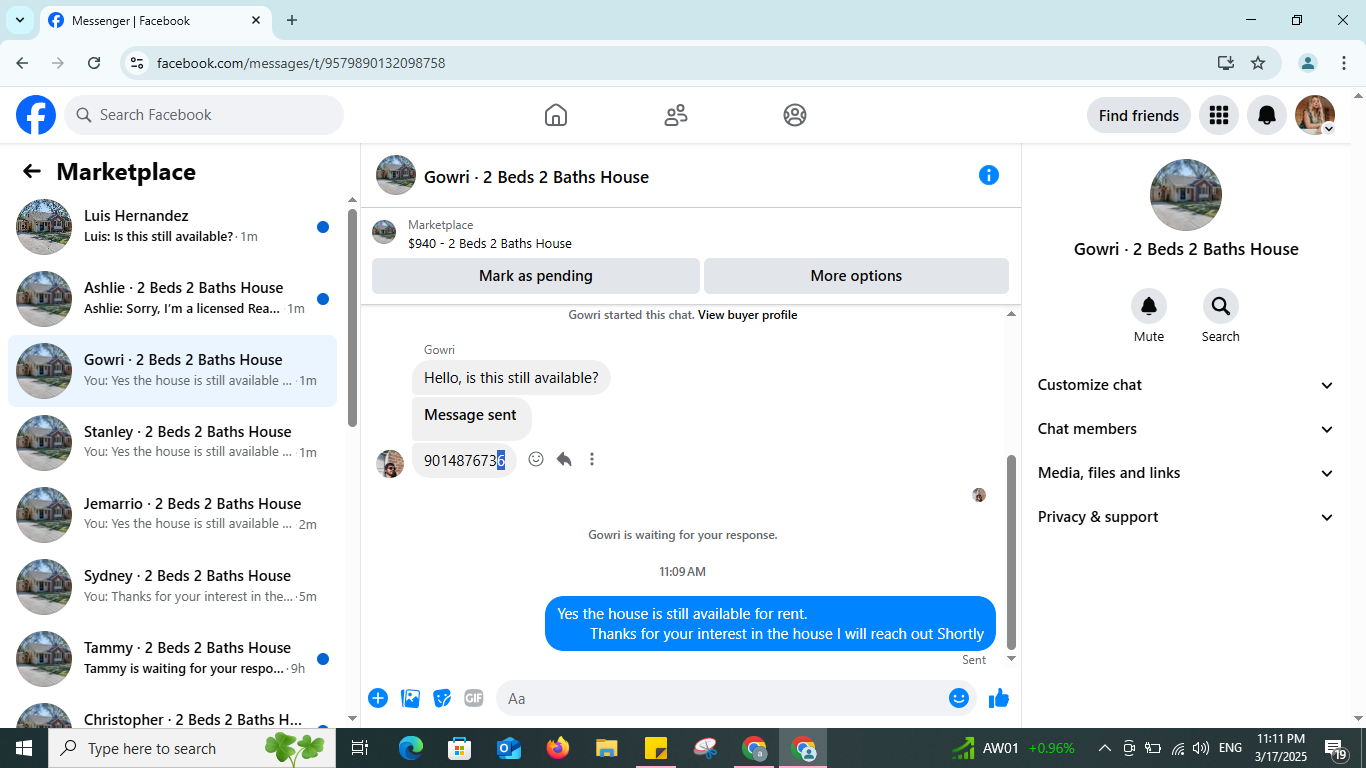The width and height of the screenshot is (1366, 768).
Task: View site information icon in address bar
Action: coord(138,63)
